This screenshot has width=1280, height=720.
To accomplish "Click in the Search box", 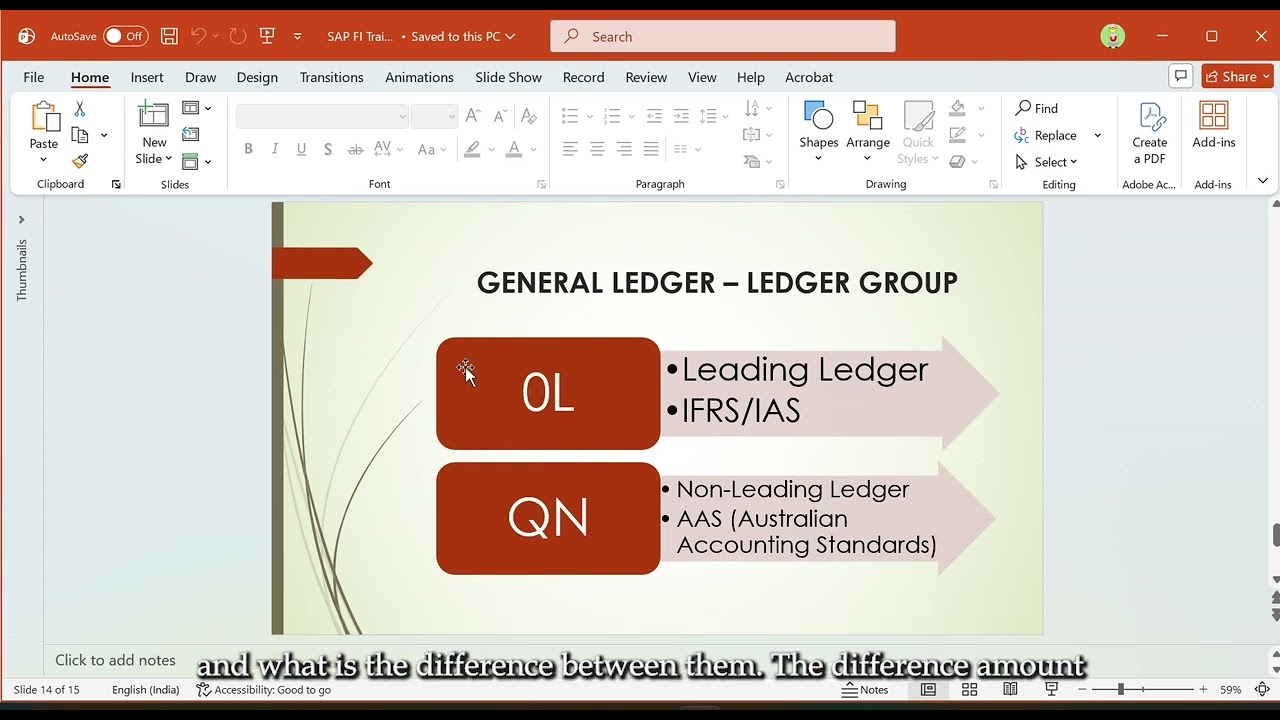I will point(723,36).
